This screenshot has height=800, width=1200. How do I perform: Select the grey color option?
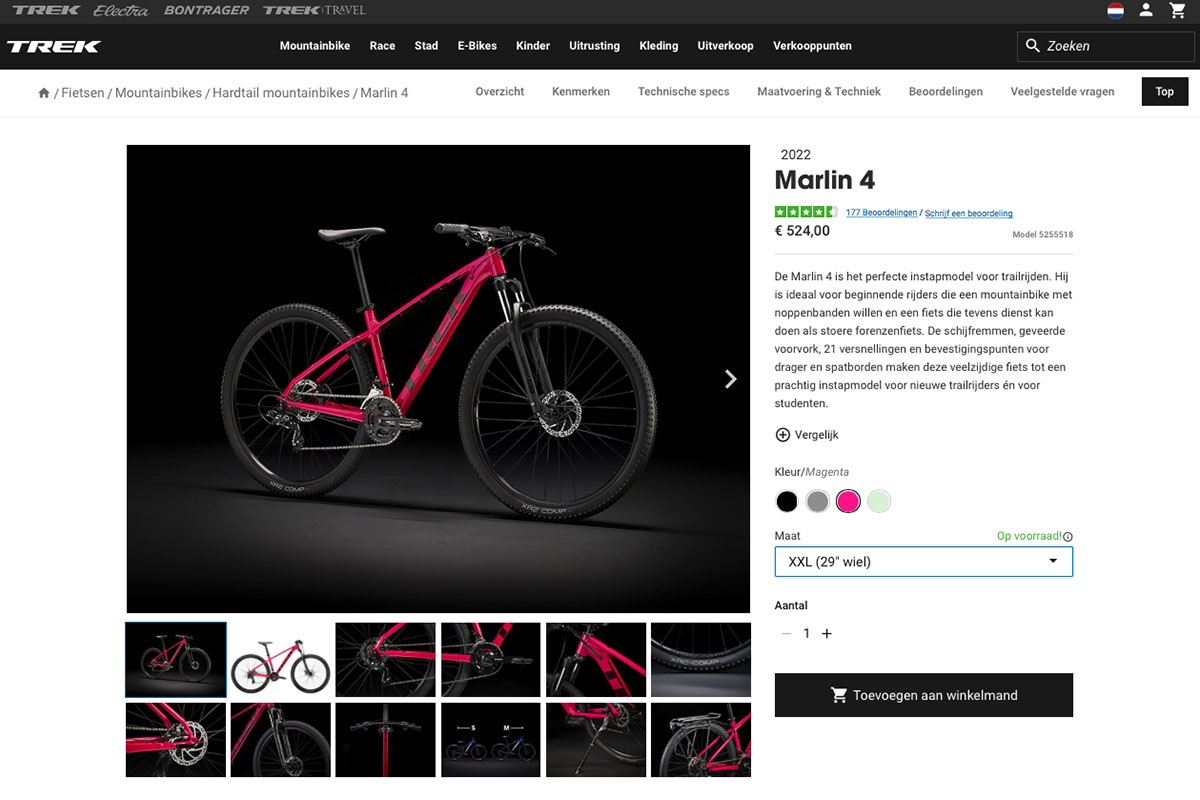click(x=817, y=501)
